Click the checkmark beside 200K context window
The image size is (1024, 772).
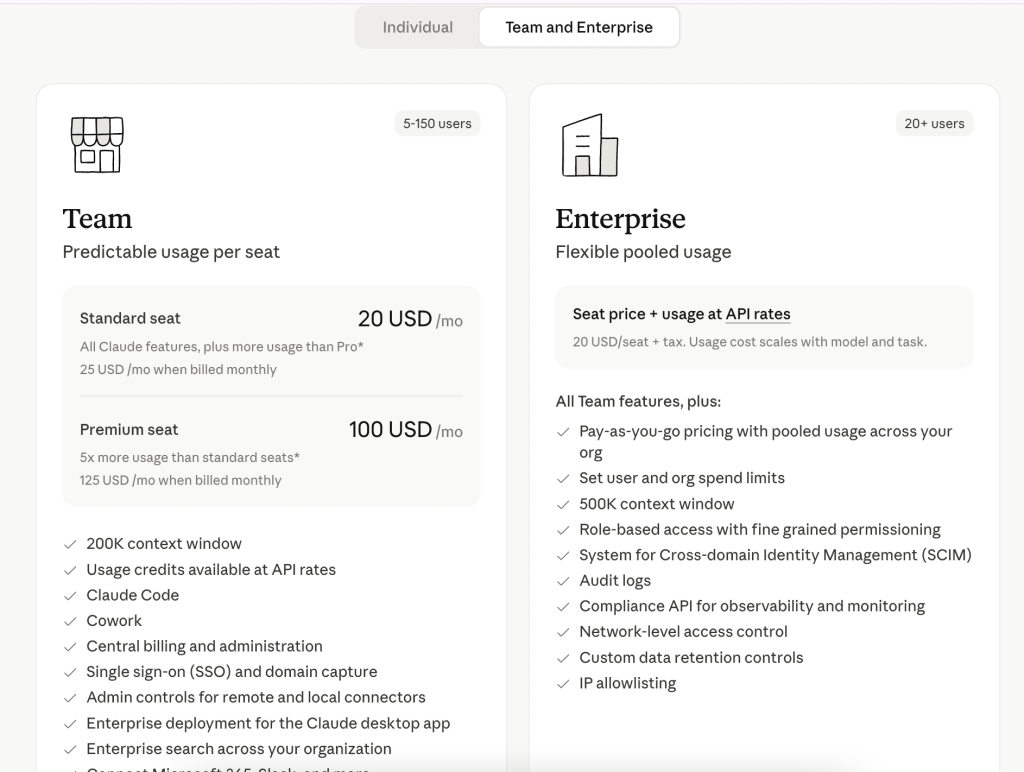(70, 544)
